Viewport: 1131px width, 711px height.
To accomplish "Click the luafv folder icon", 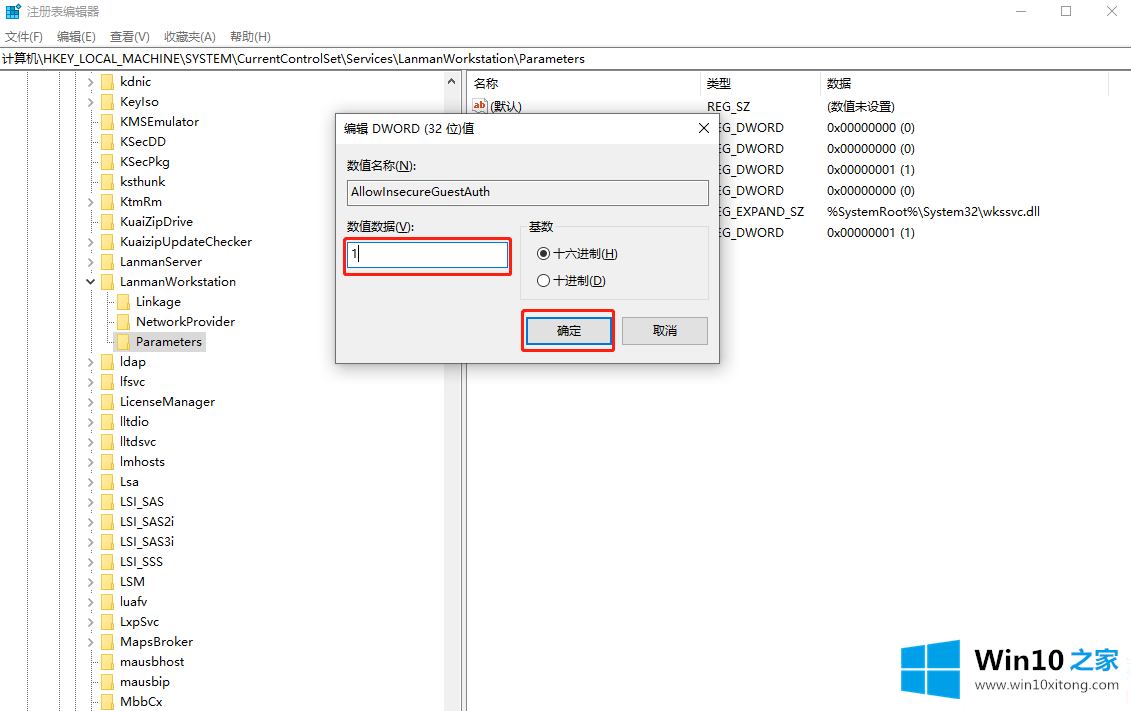I will coord(107,602).
